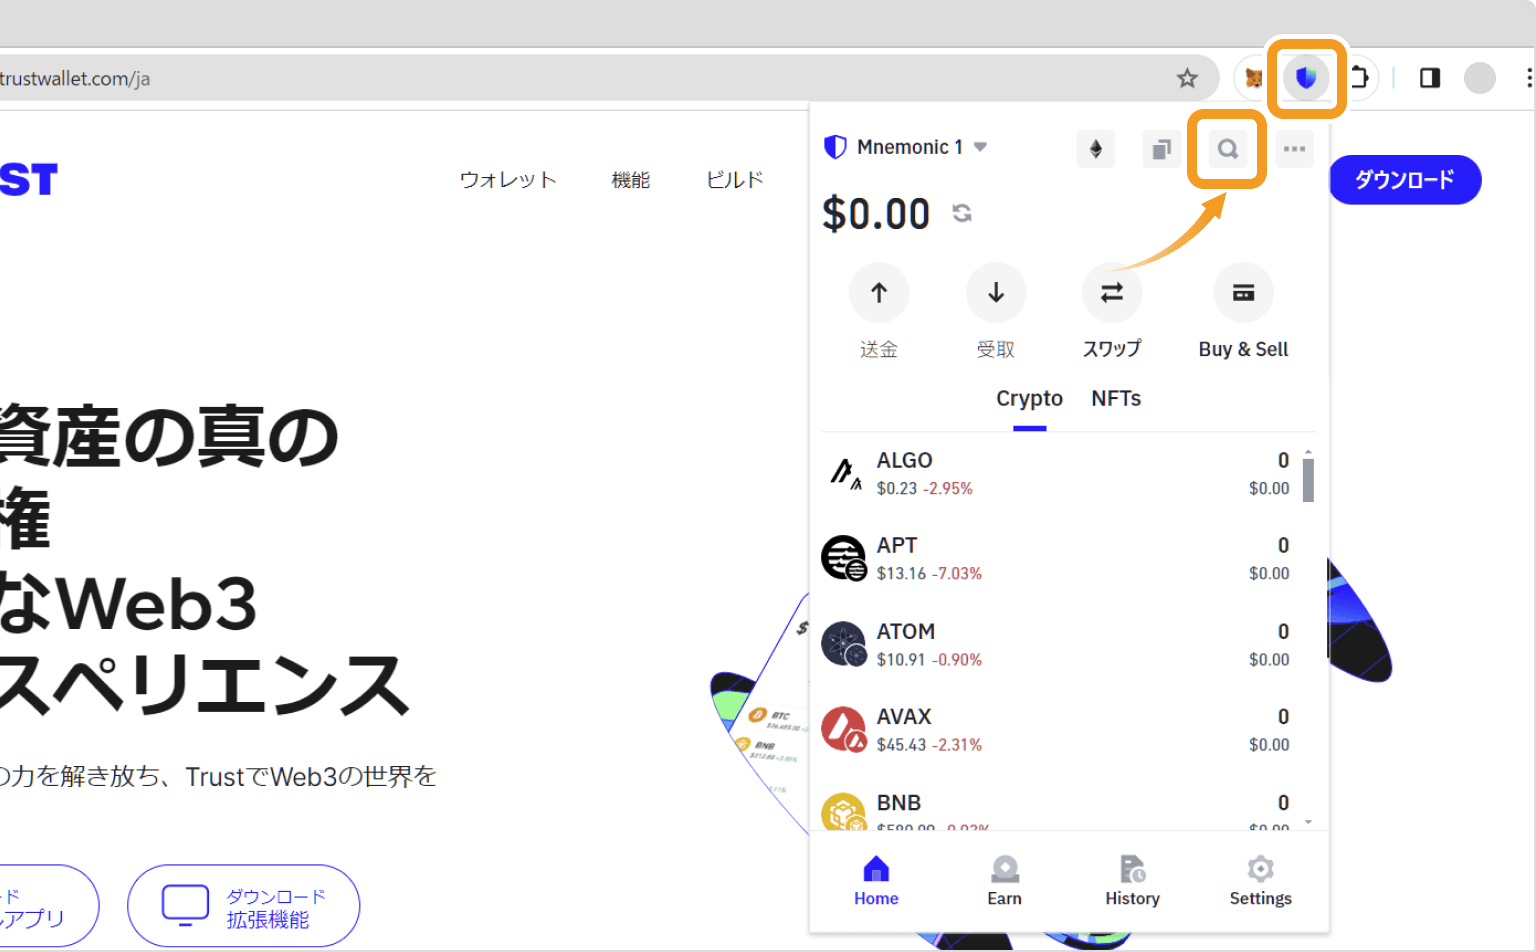Refresh the $0.00 balance

[962, 213]
